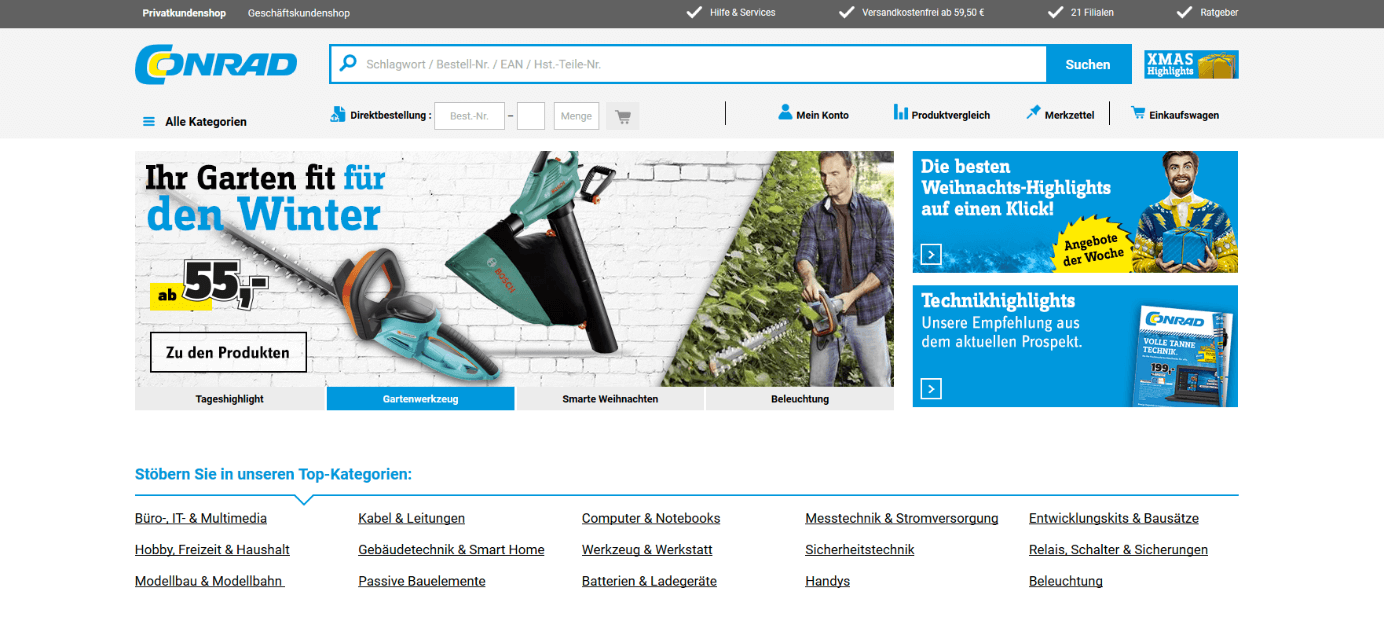Open Messtechnik & Stromversorgung category
1384x643 pixels.
click(902, 518)
